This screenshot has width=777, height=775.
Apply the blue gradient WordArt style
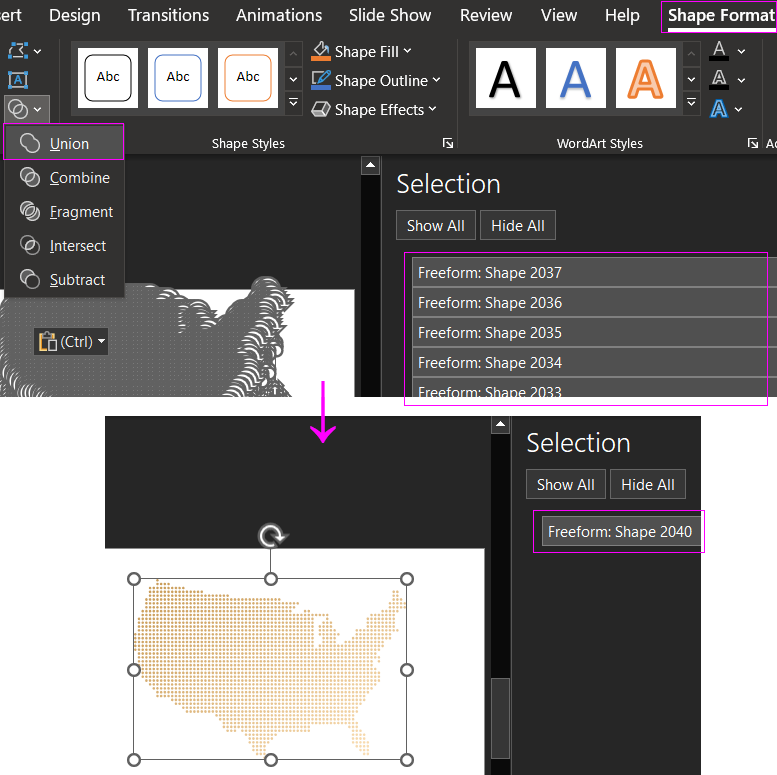point(575,78)
